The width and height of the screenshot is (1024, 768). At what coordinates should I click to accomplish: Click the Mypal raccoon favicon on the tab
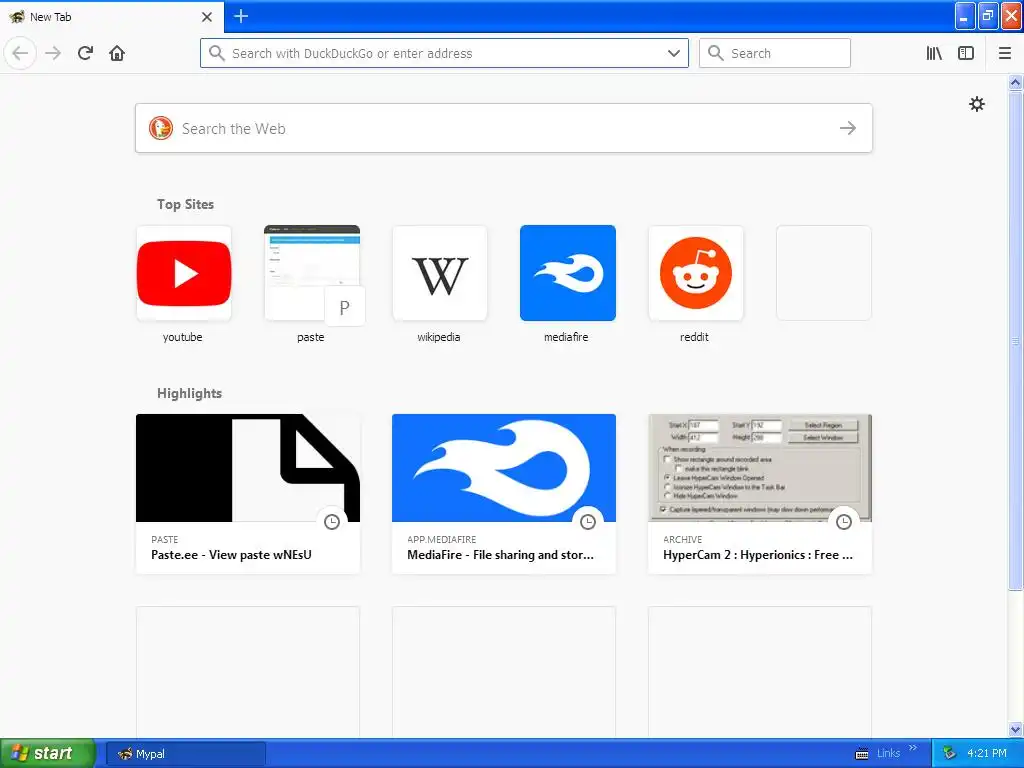click(x=17, y=17)
